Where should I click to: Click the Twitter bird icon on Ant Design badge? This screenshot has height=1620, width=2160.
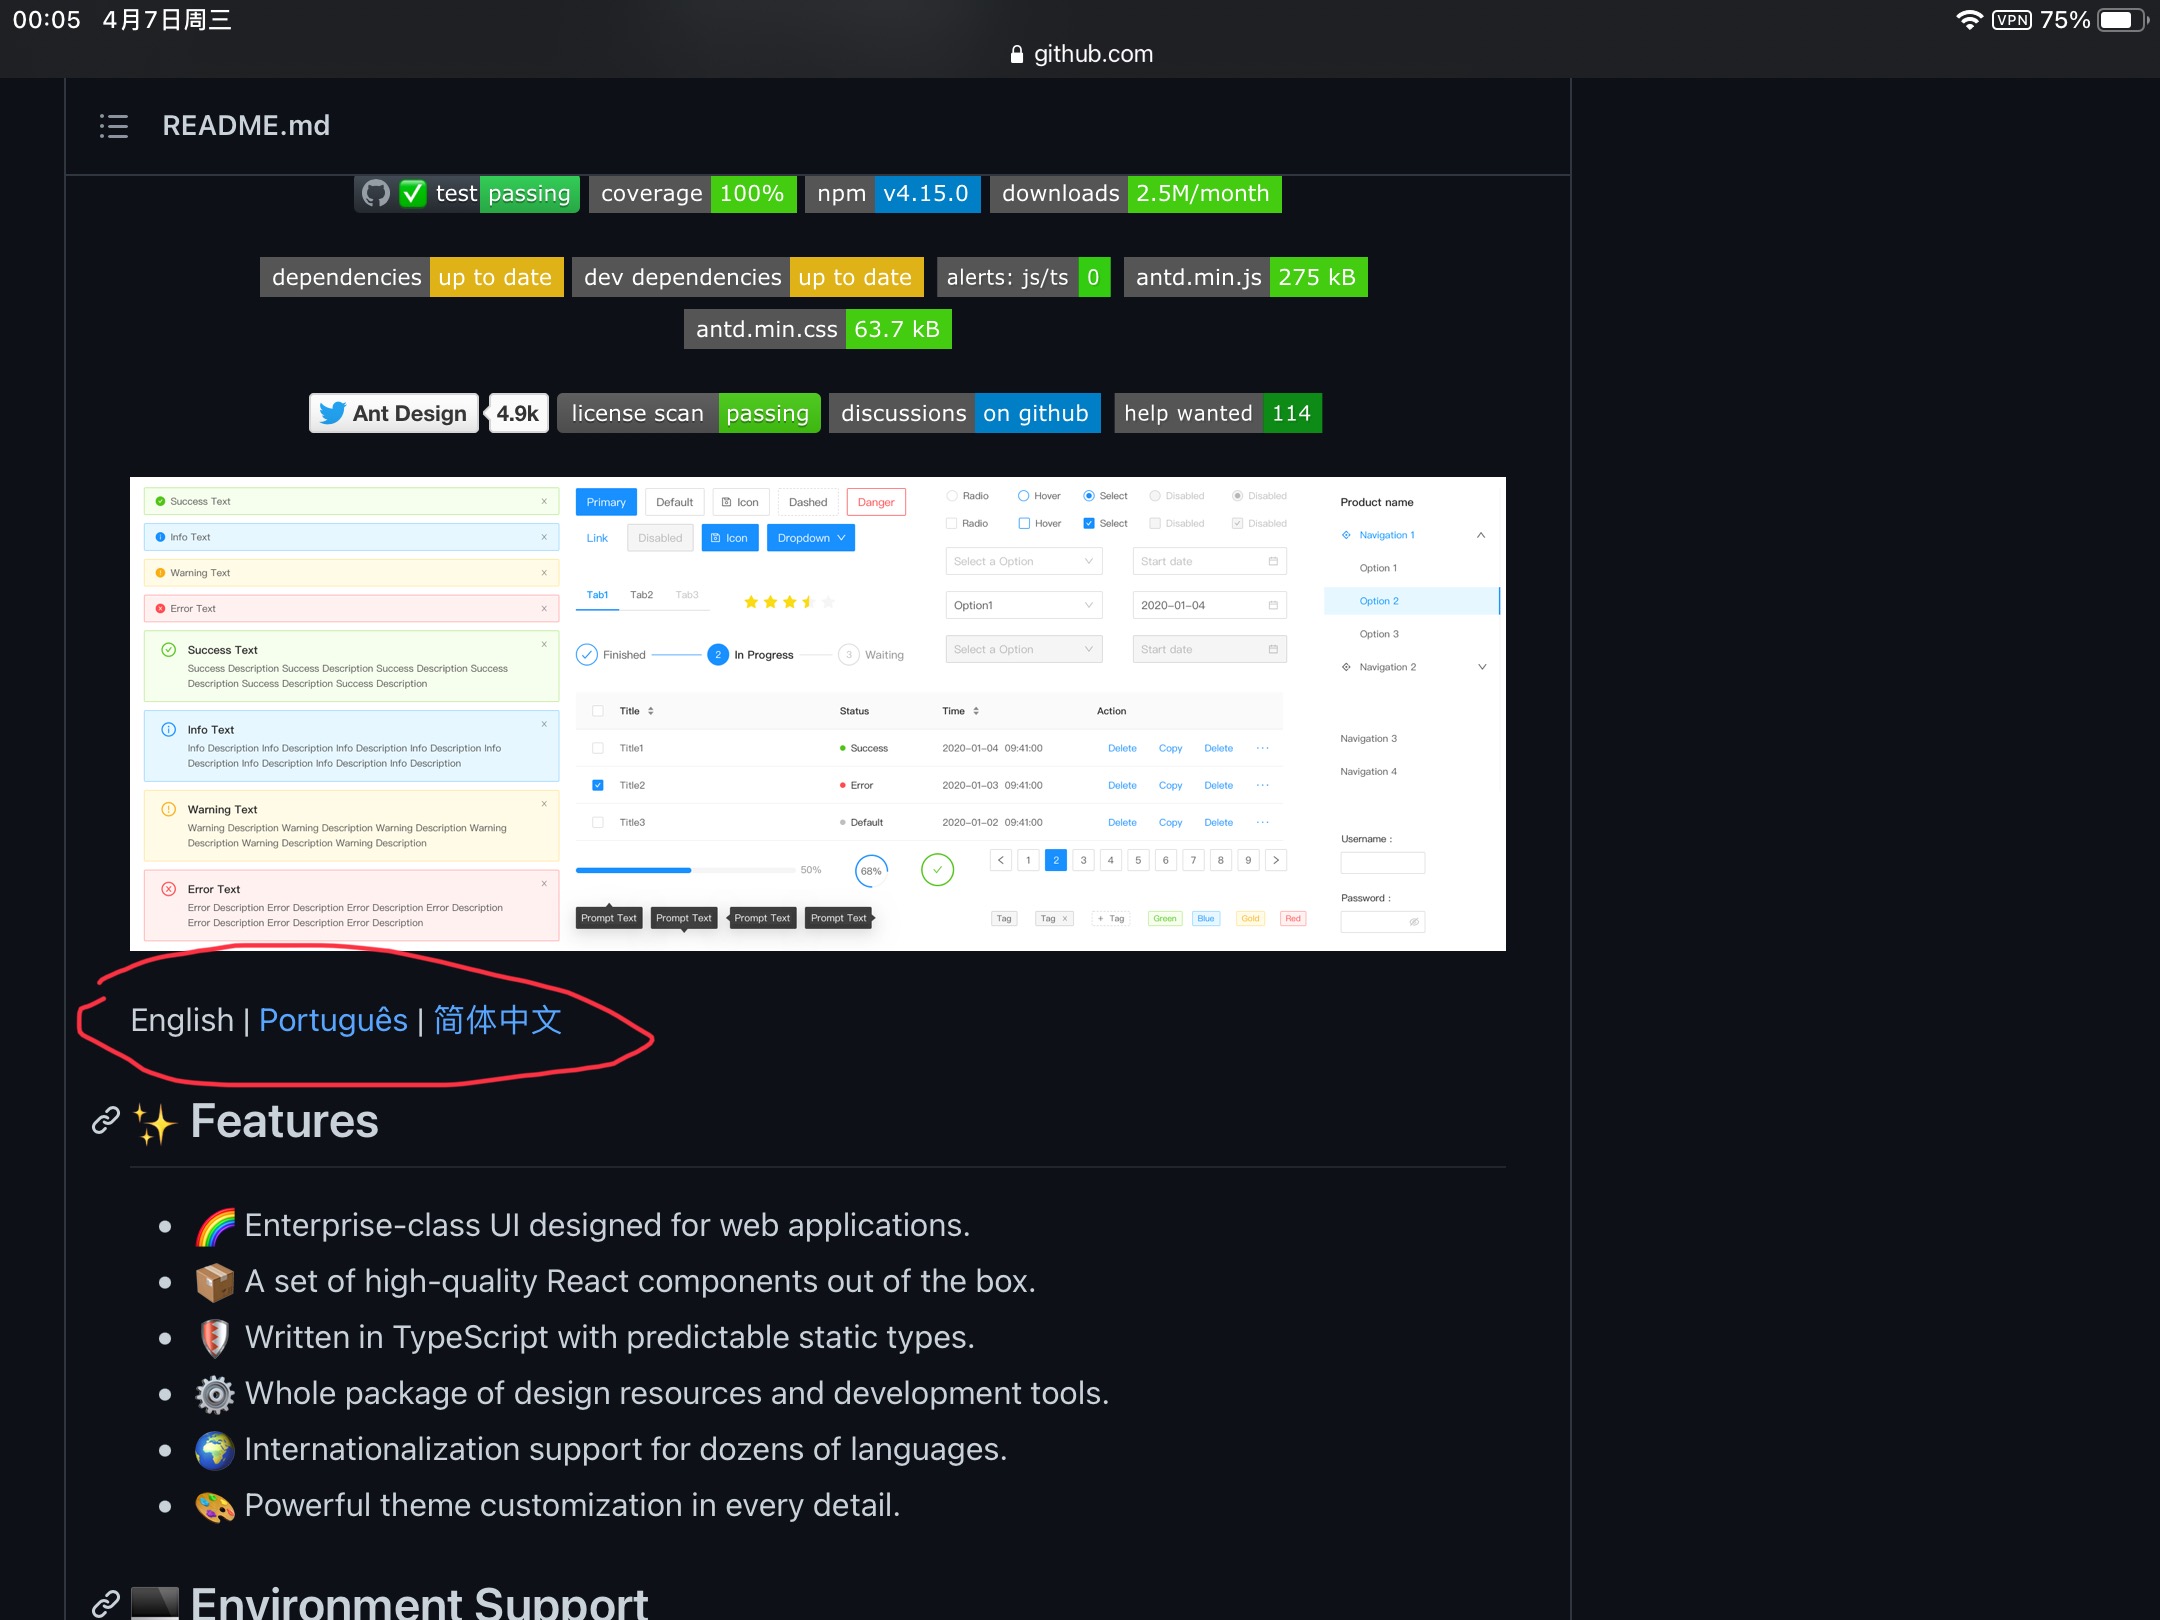333,413
